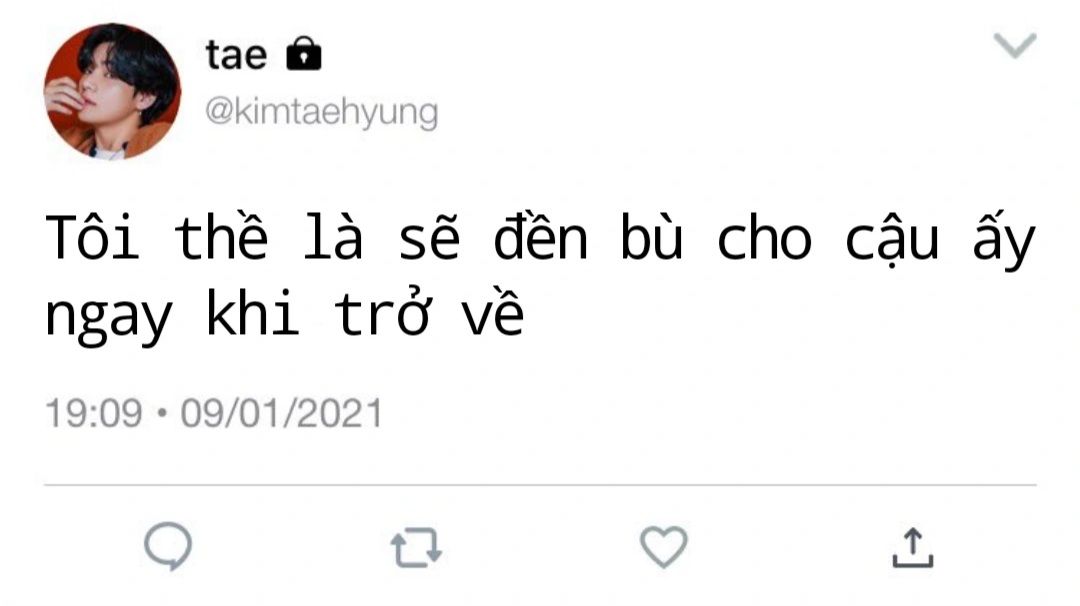Open tae's profile picture
1080x606 pixels.
pyautogui.click(x=112, y=92)
